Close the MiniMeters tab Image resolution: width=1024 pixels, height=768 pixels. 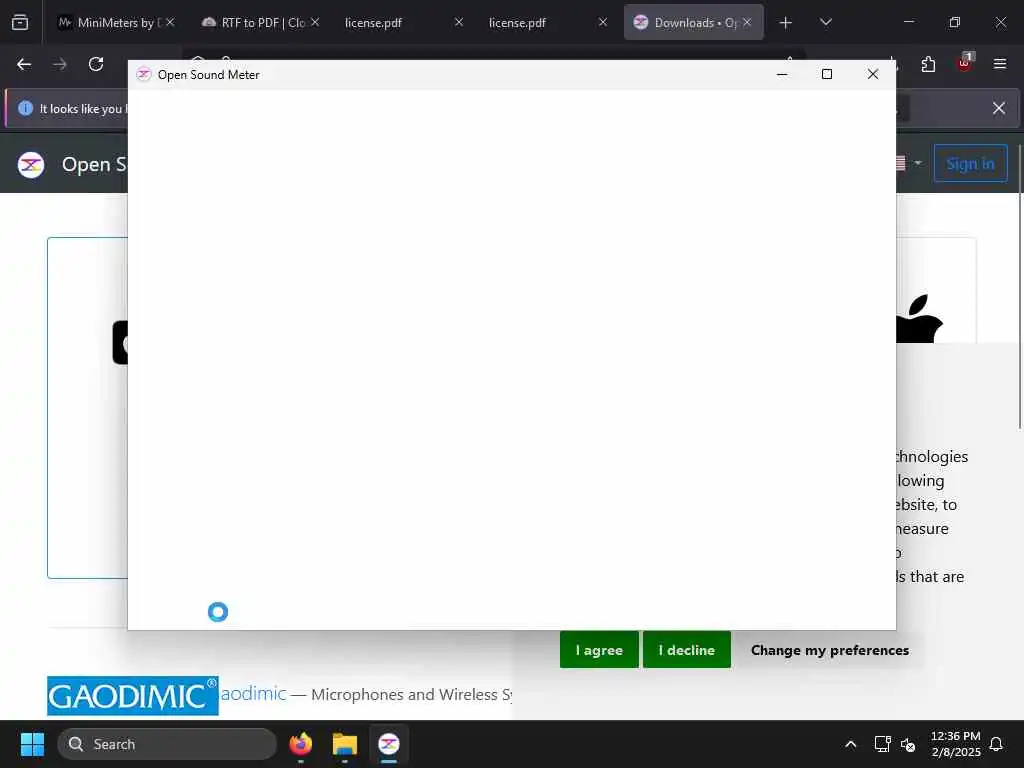pyautogui.click(x=170, y=22)
